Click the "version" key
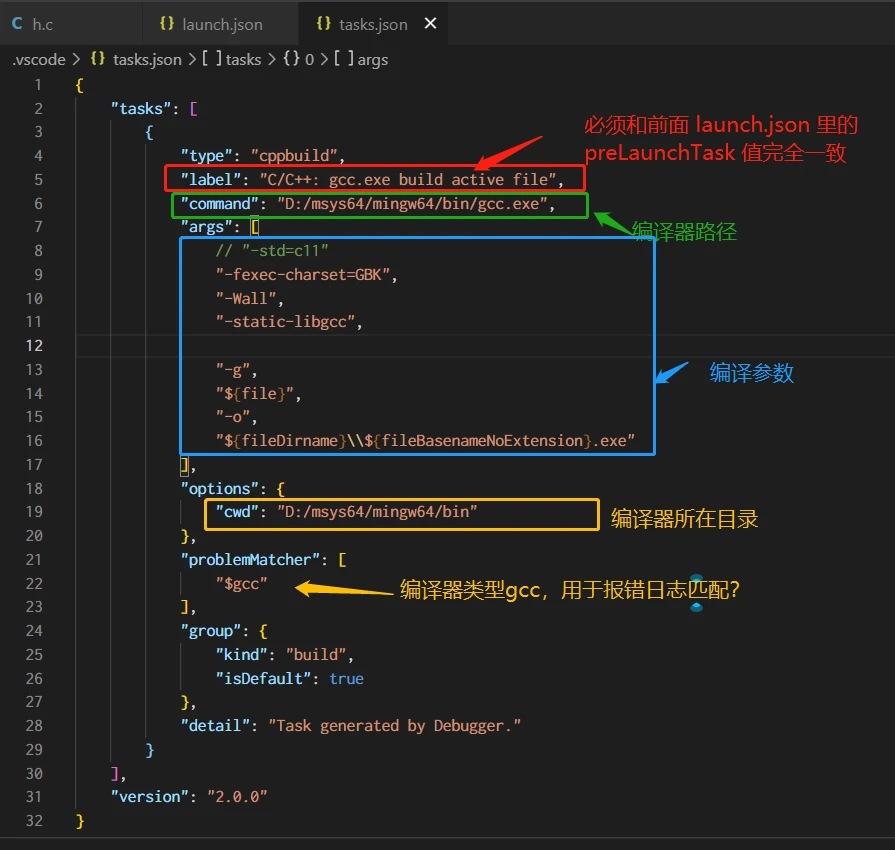The image size is (895, 850). [150, 796]
